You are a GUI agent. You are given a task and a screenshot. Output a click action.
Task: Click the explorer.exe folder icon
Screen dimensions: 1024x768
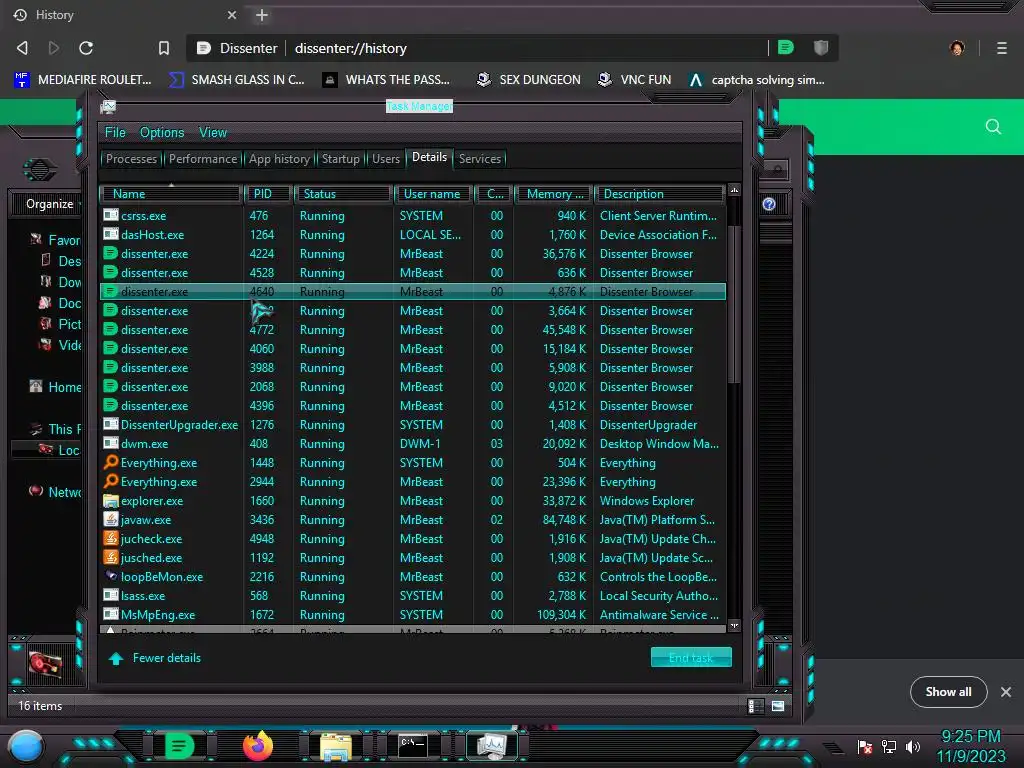(111, 501)
